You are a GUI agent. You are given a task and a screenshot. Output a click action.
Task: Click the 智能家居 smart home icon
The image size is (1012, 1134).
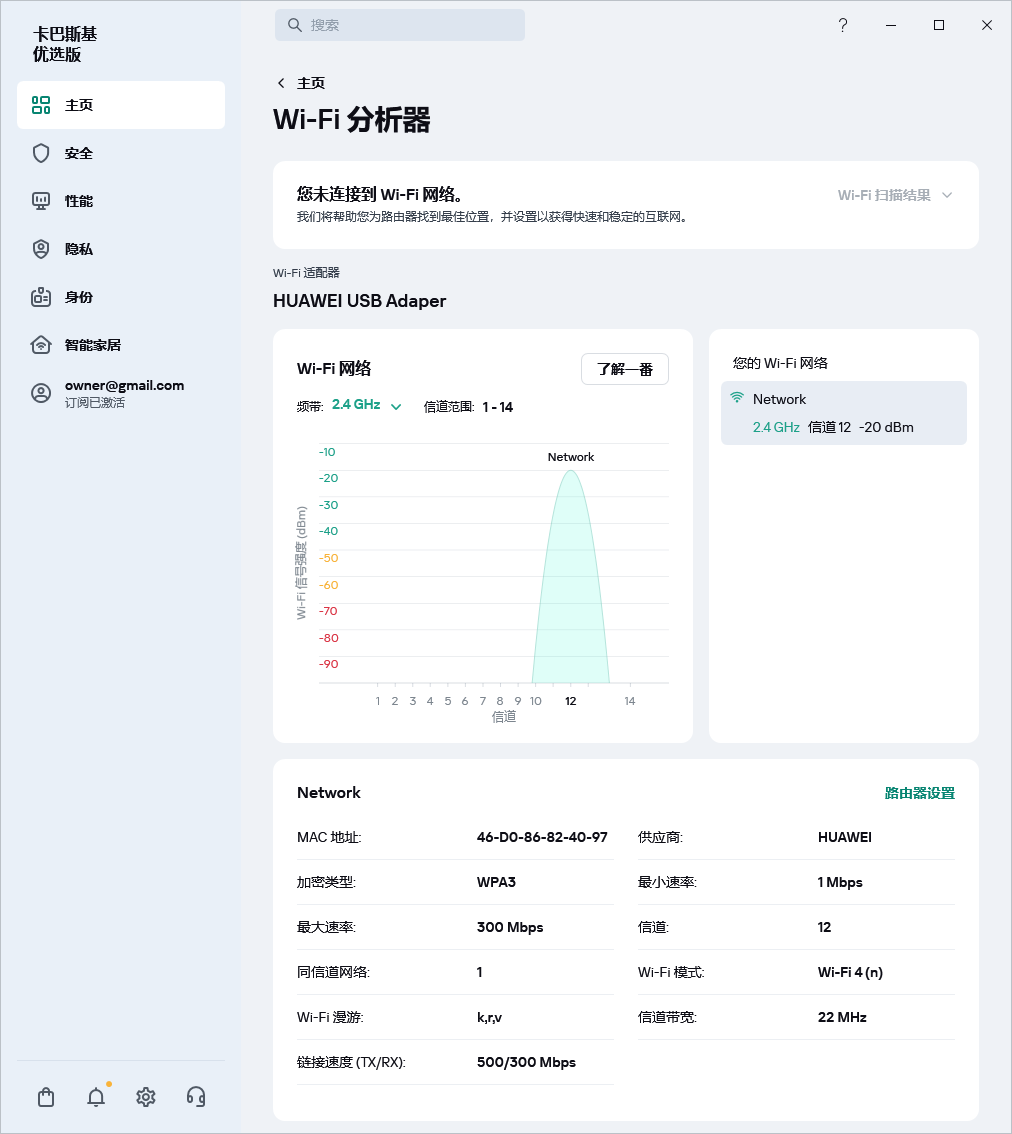[x=41, y=345]
